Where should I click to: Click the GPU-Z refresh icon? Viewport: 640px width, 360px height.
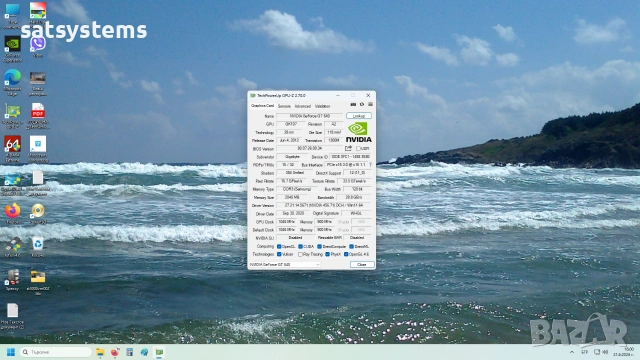point(362,105)
